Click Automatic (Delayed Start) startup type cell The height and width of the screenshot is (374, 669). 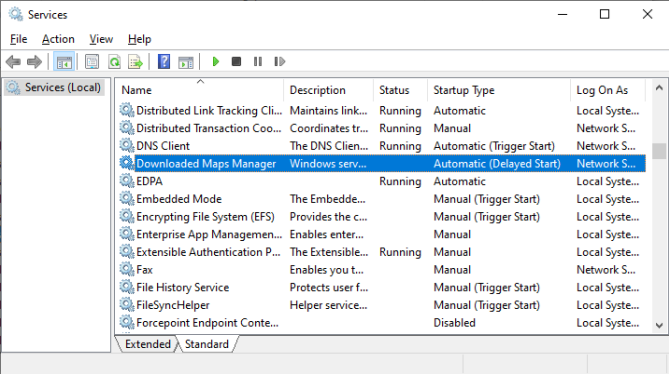497,164
